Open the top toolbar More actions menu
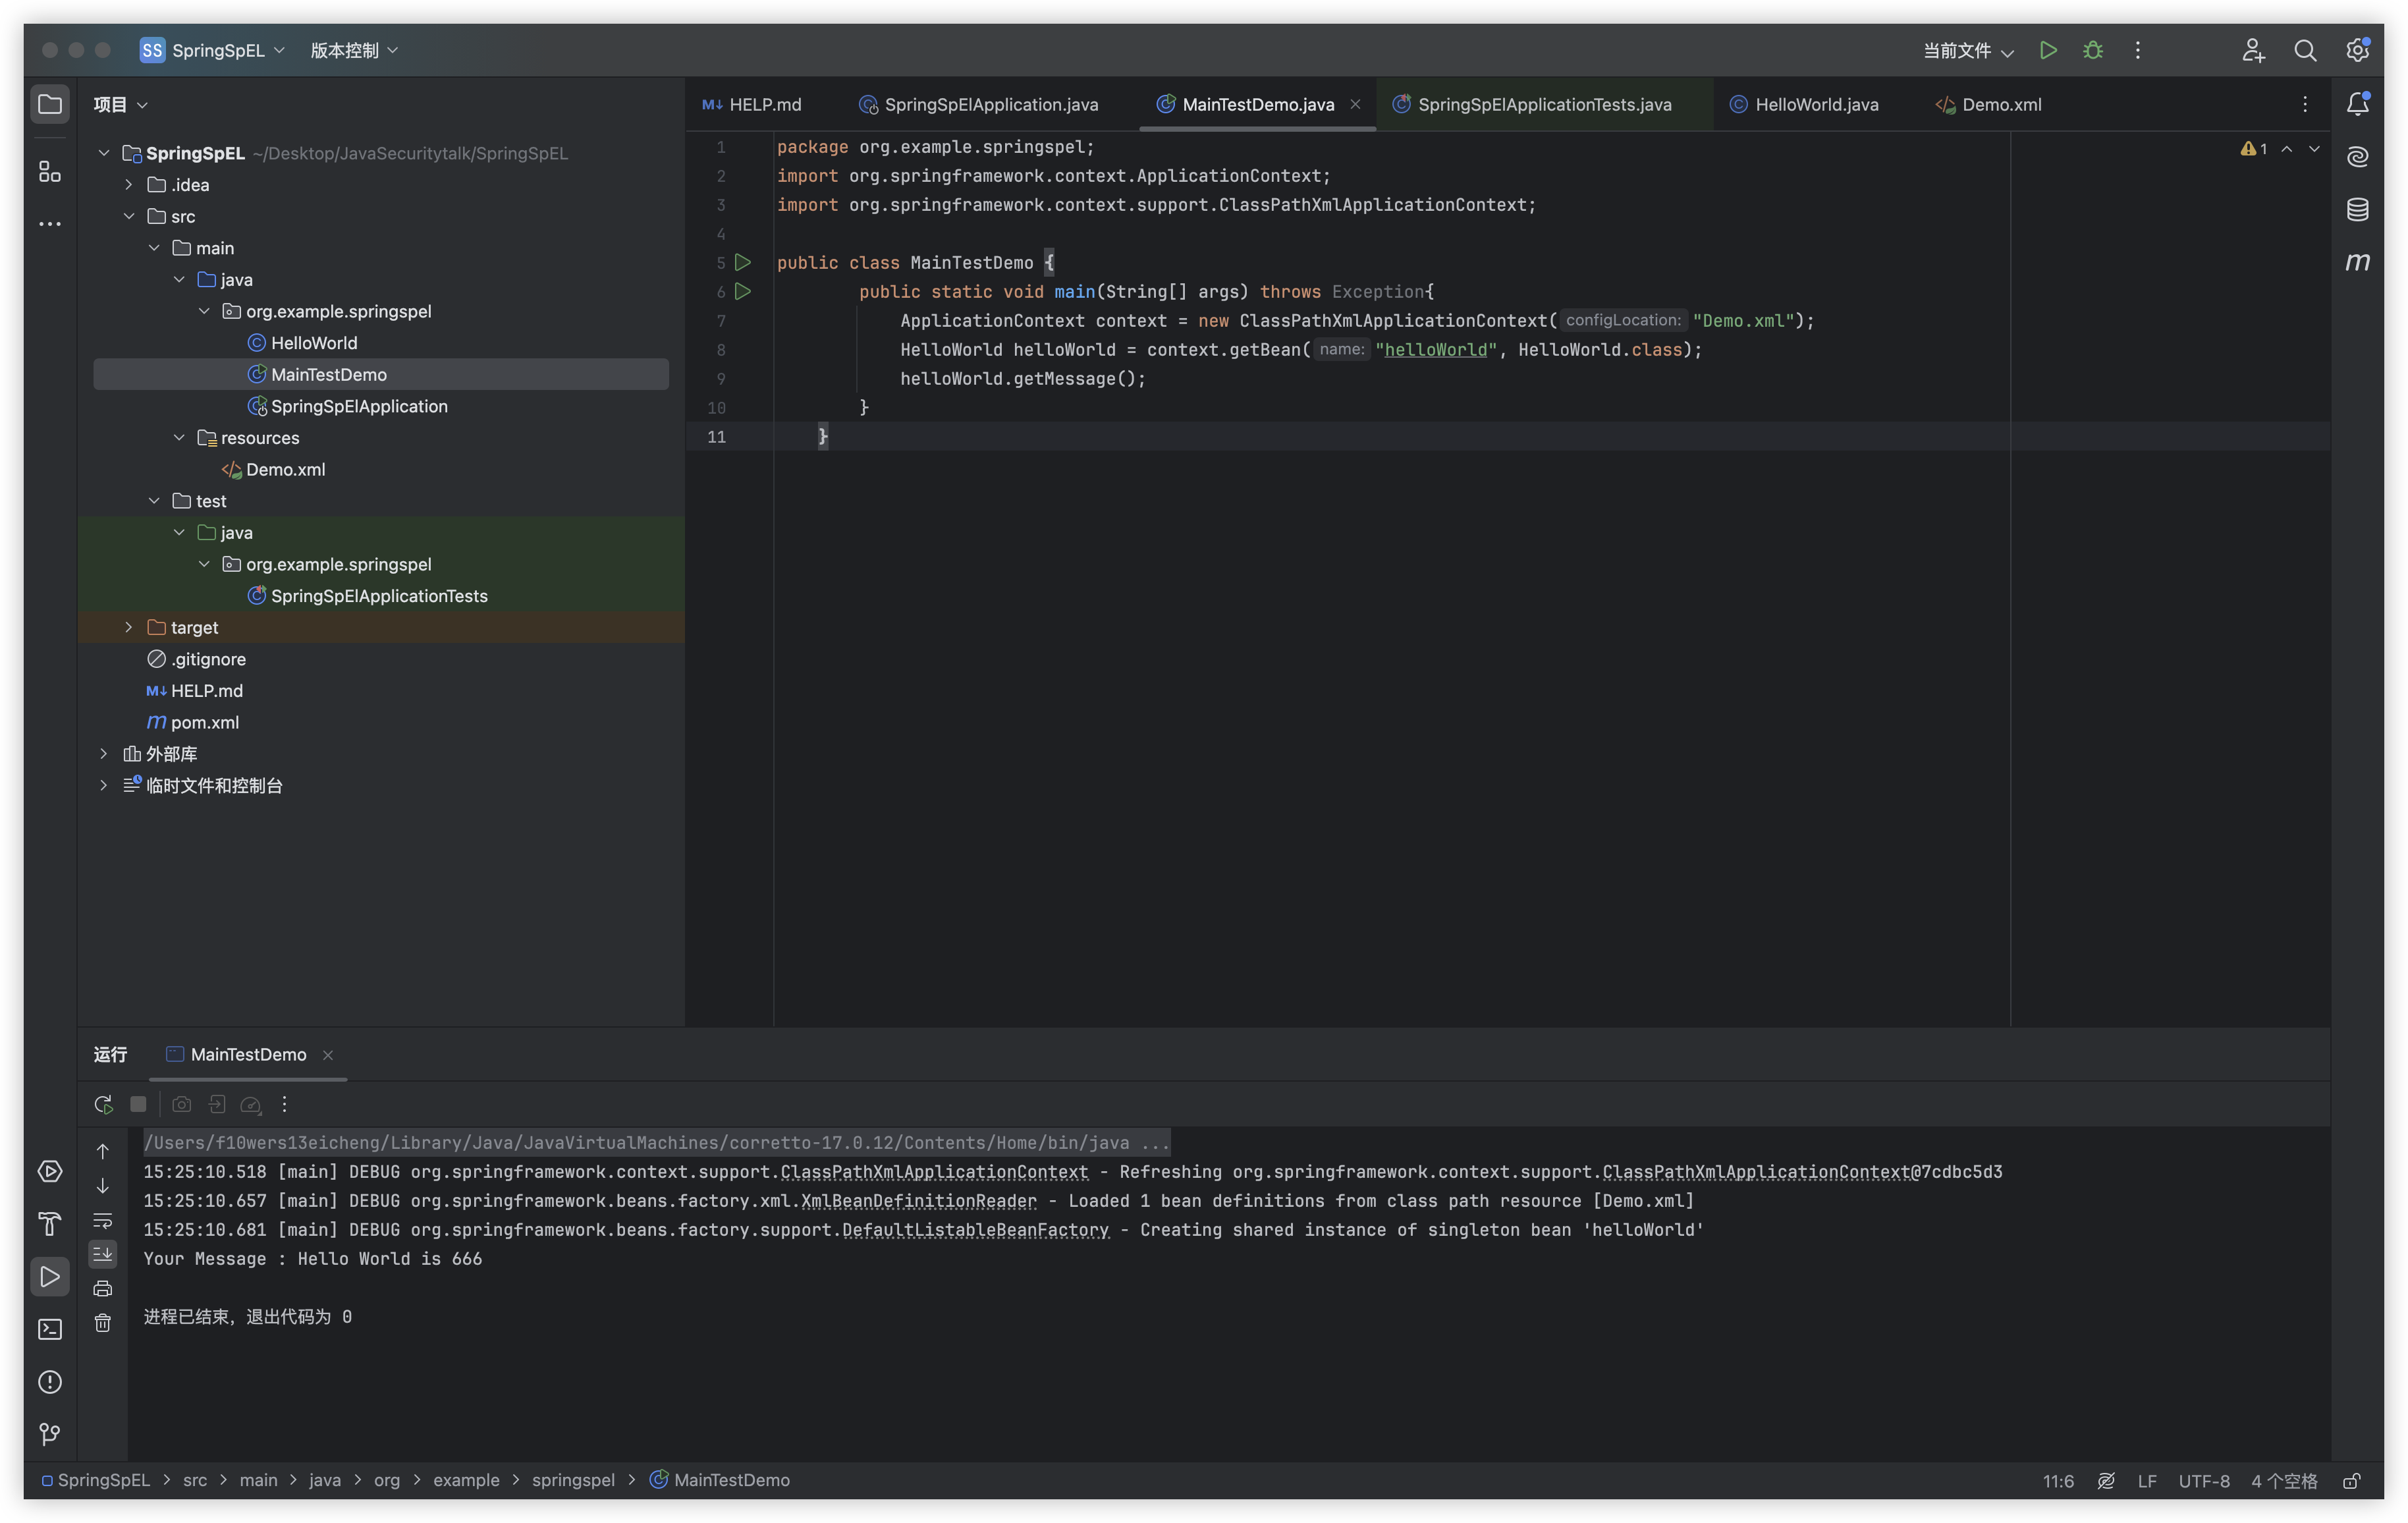 point(2137,50)
